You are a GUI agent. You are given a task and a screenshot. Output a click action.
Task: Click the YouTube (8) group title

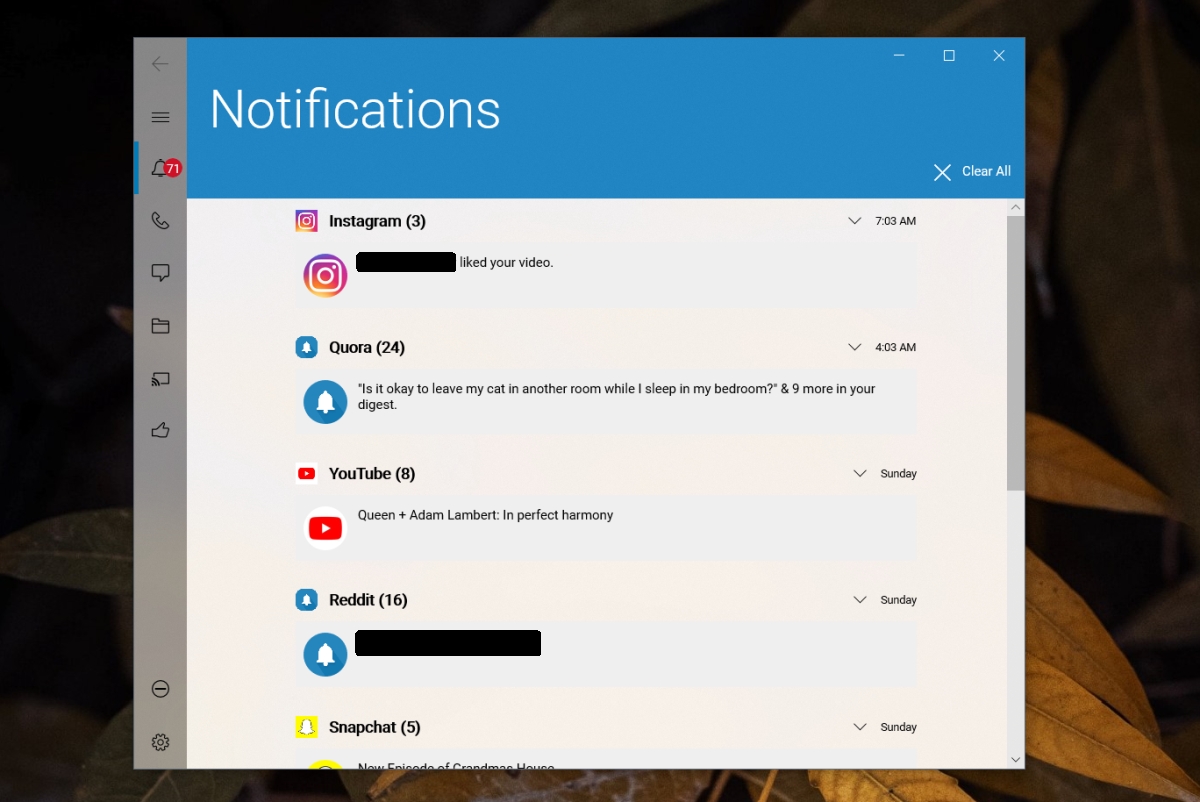pos(372,474)
